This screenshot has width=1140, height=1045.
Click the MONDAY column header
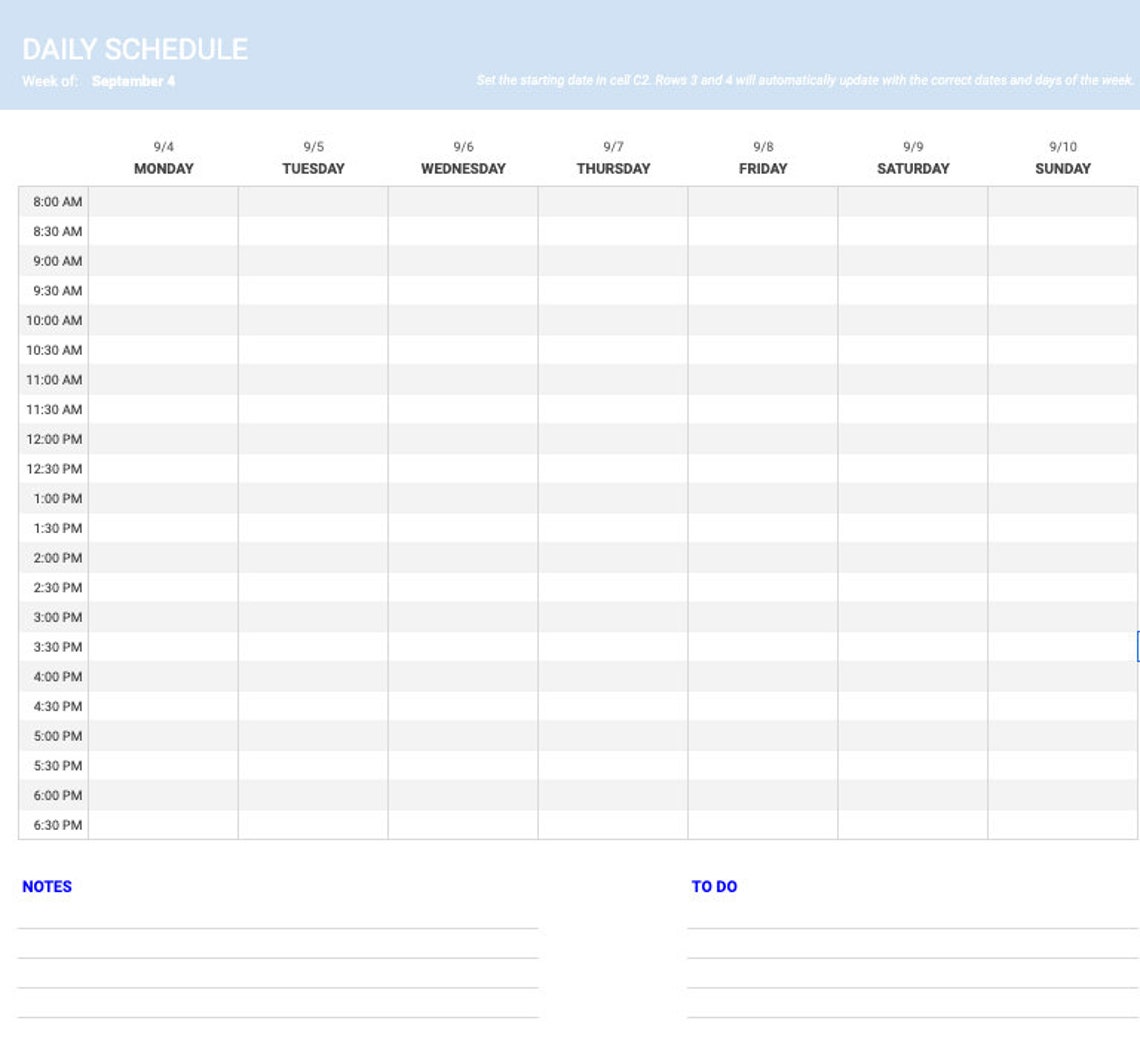[x=164, y=168]
